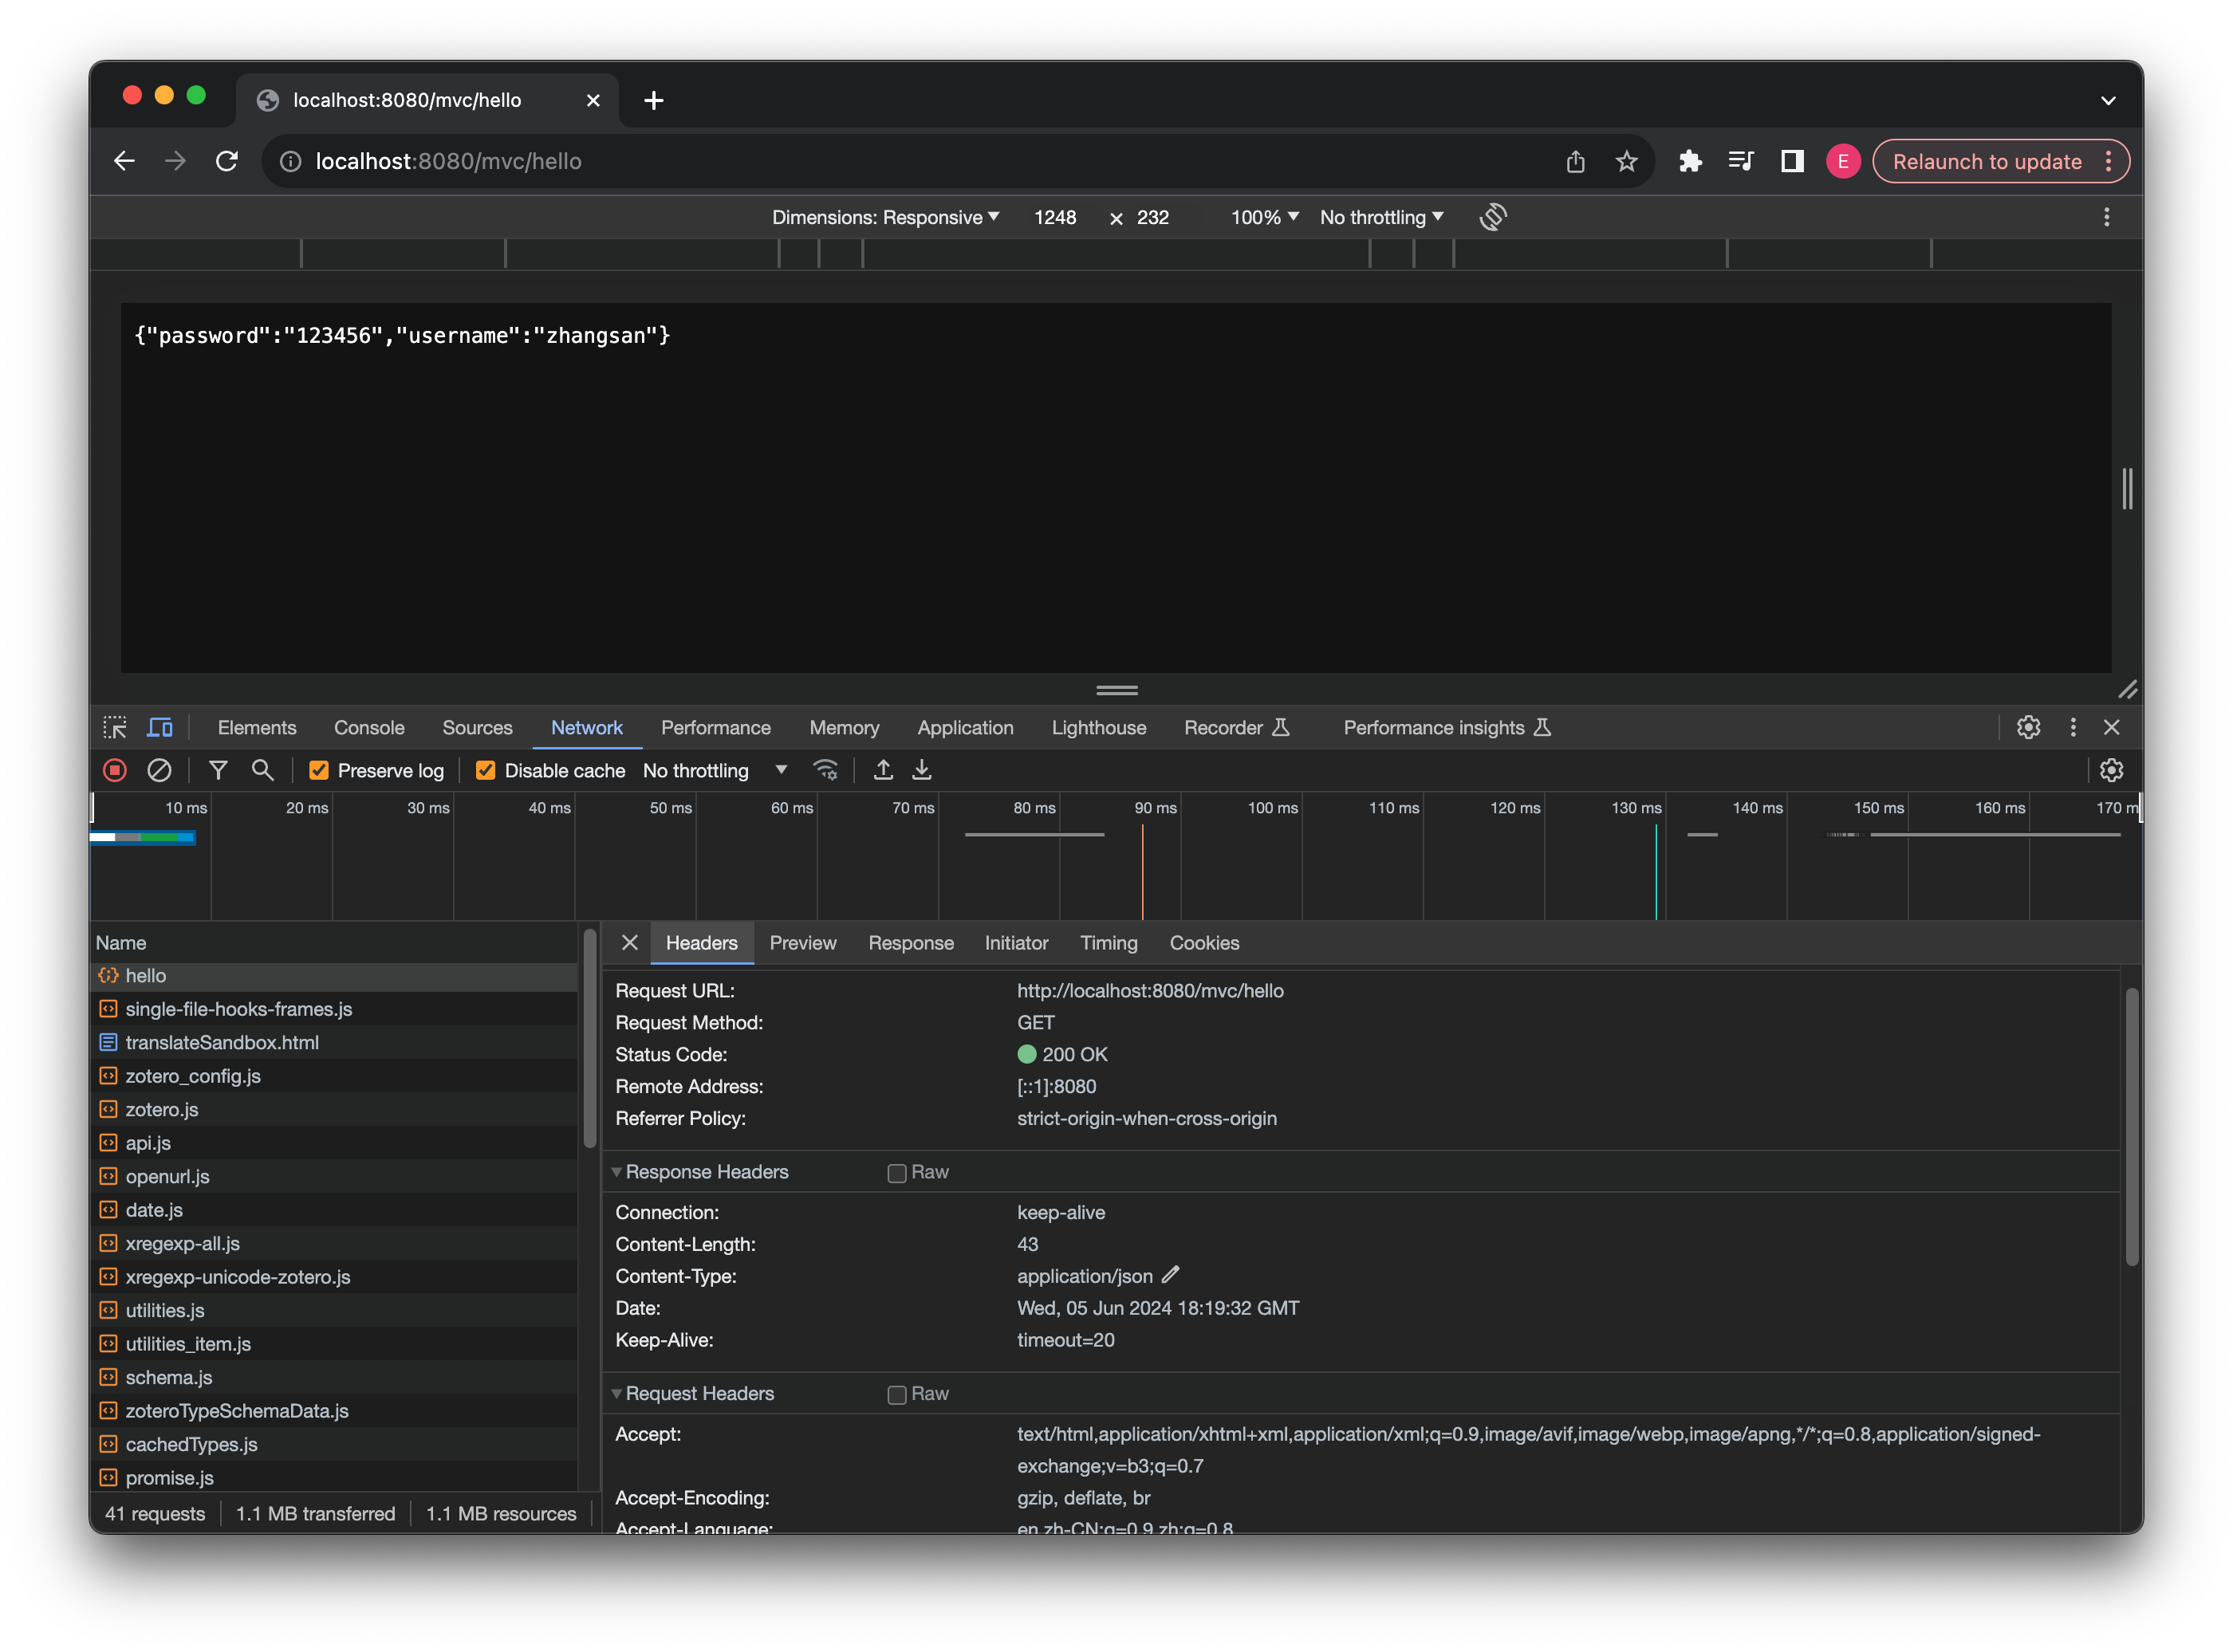Export HAR file
The image size is (2233, 1652).
921,770
